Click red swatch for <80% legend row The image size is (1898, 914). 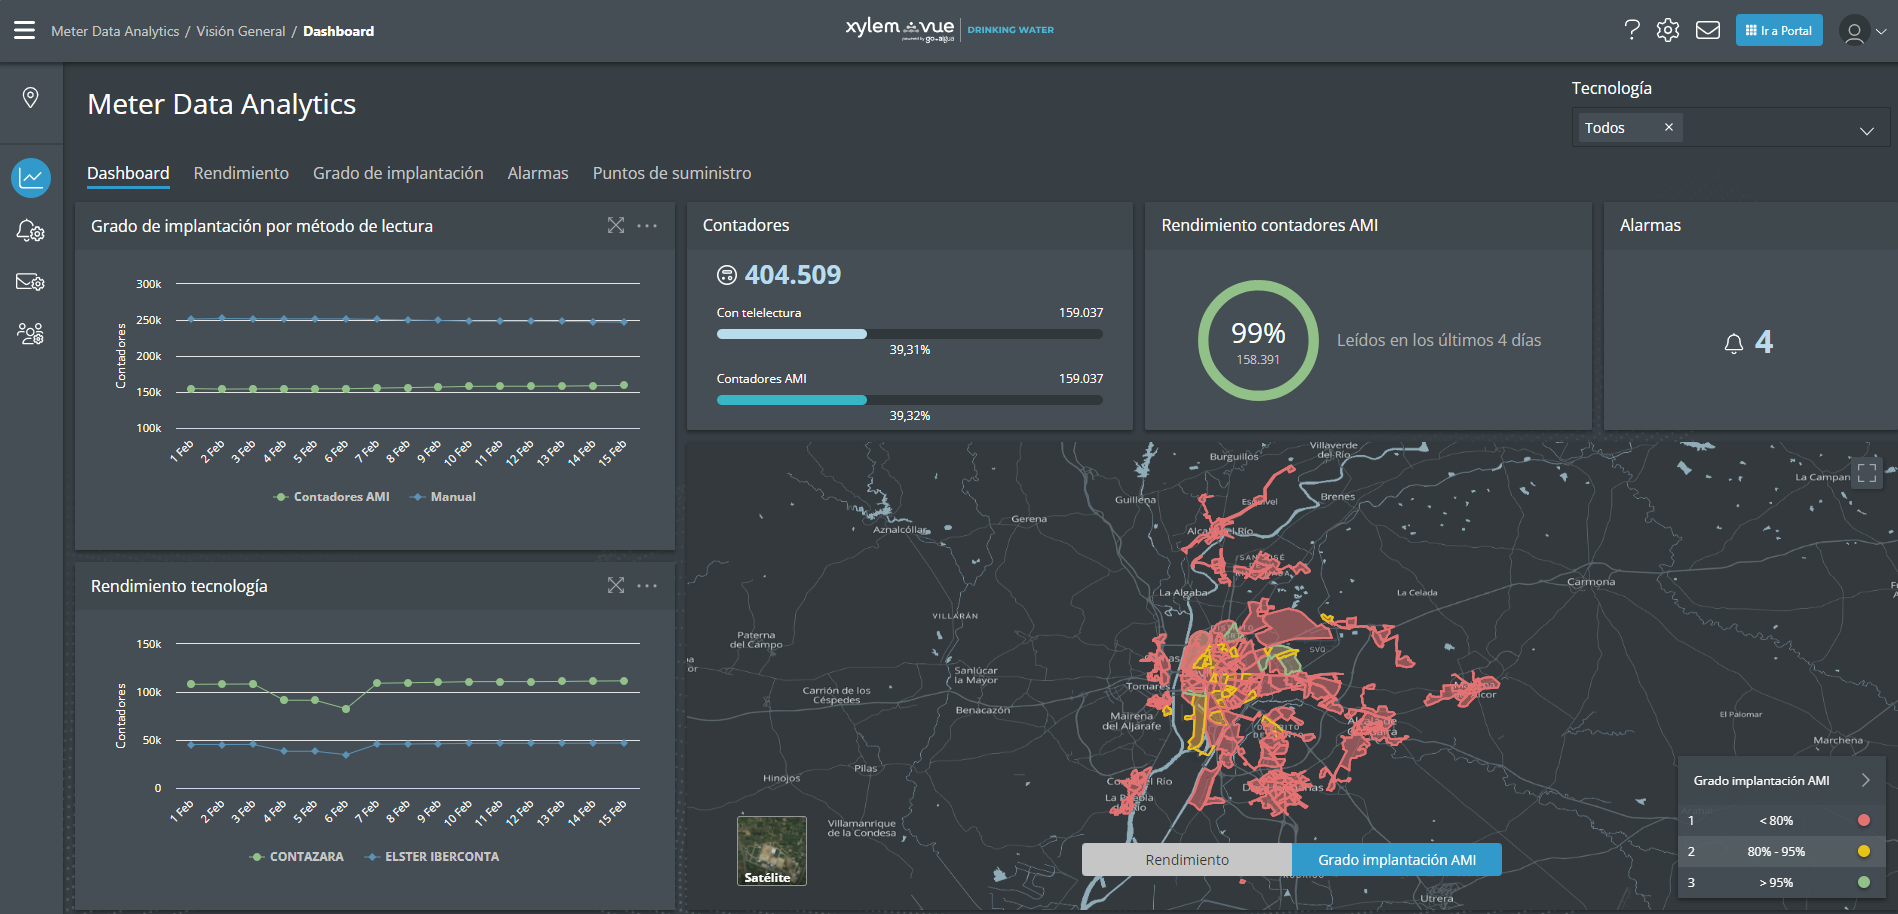tap(1864, 820)
